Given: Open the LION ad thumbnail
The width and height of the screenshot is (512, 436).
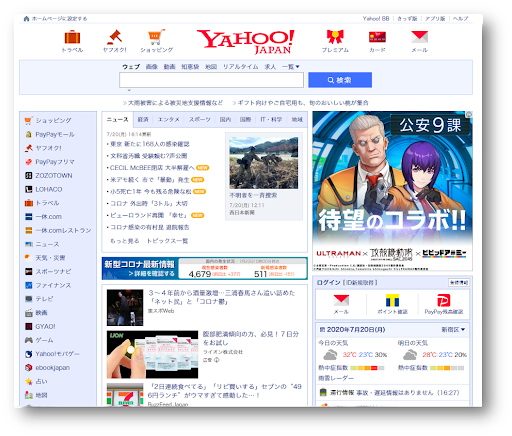Looking at the screenshot, I should click(x=152, y=354).
